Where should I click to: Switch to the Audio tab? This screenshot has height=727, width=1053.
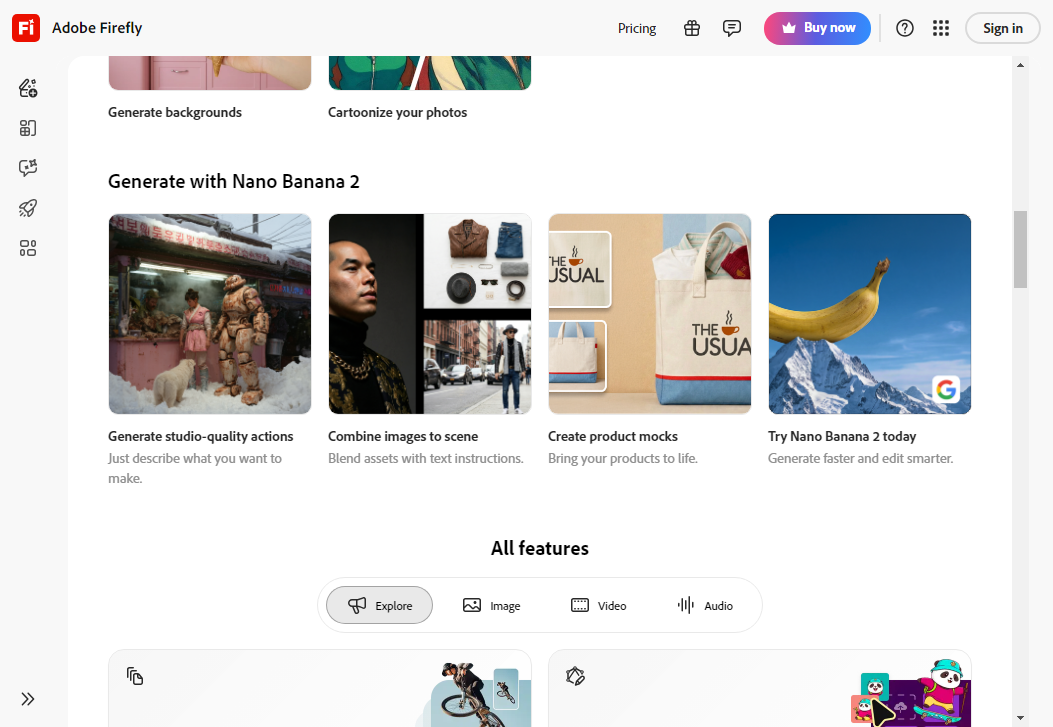point(704,605)
